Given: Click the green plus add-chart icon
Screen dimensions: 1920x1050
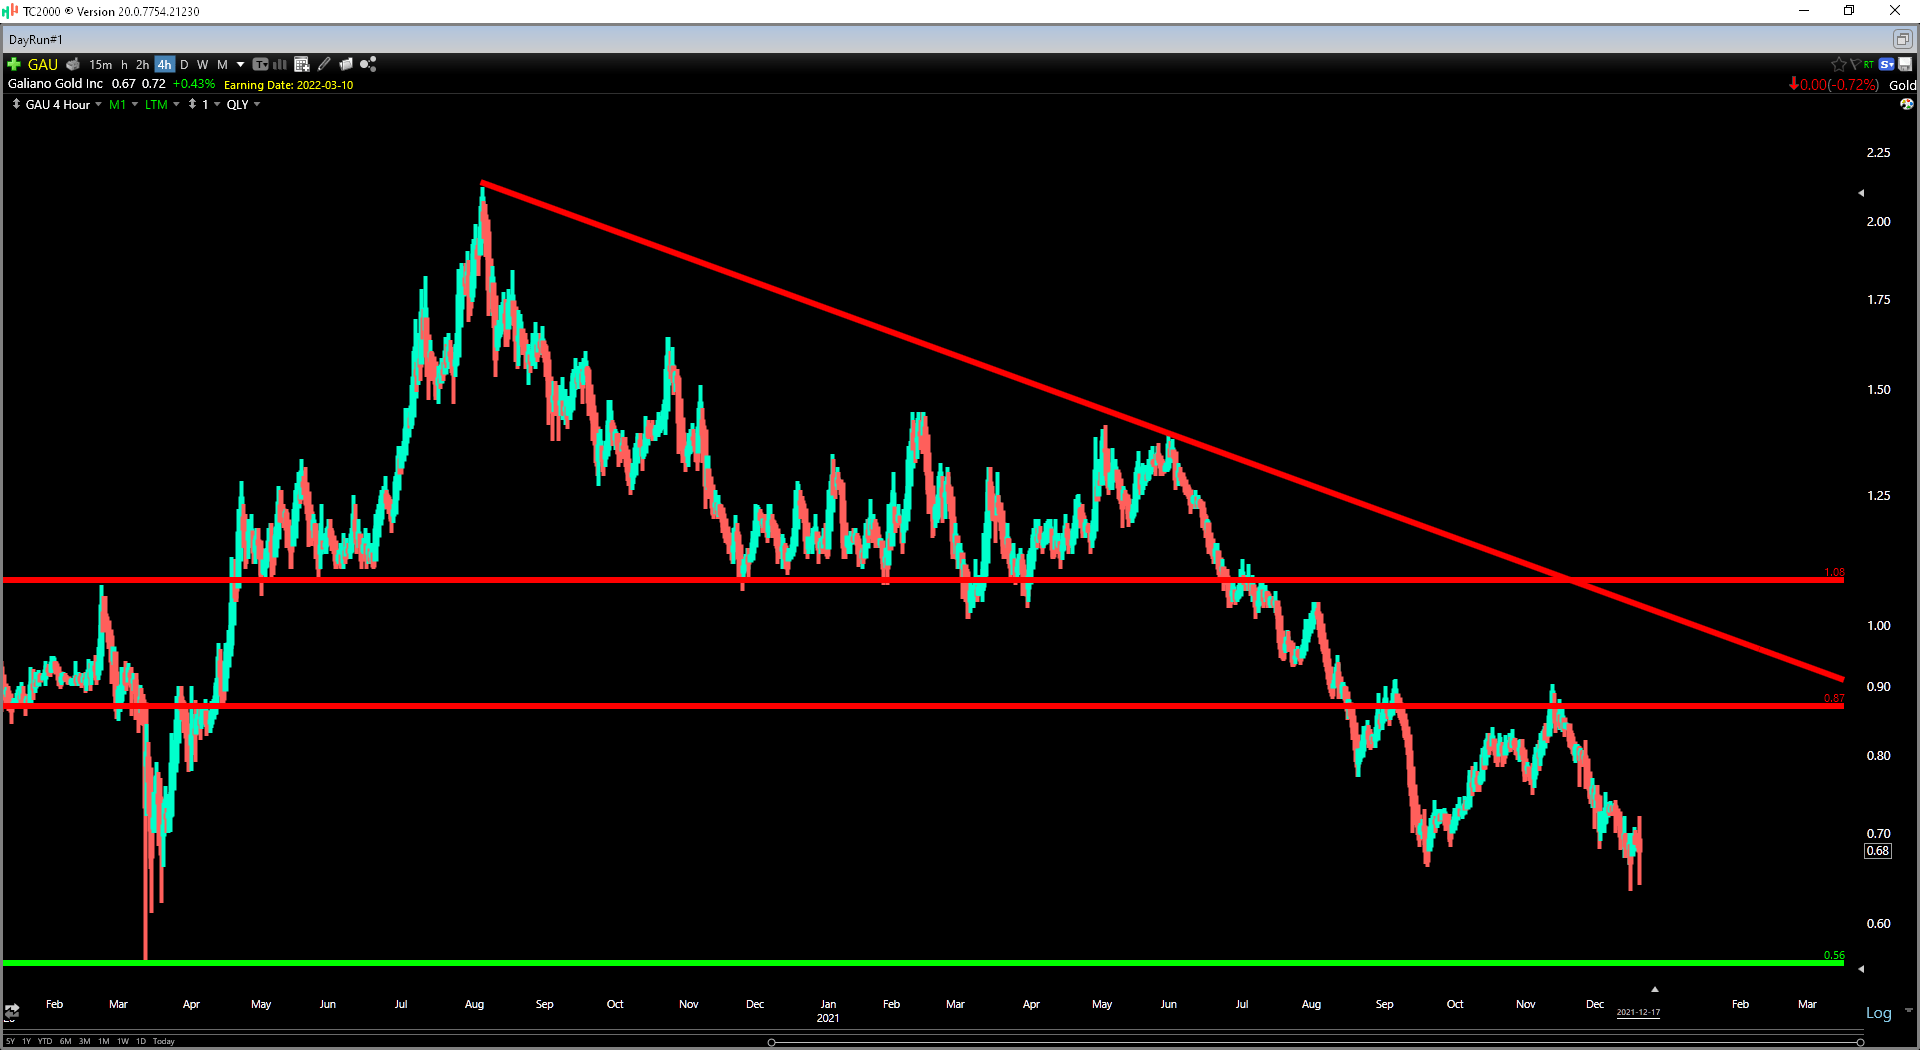Looking at the screenshot, I should pyautogui.click(x=14, y=64).
